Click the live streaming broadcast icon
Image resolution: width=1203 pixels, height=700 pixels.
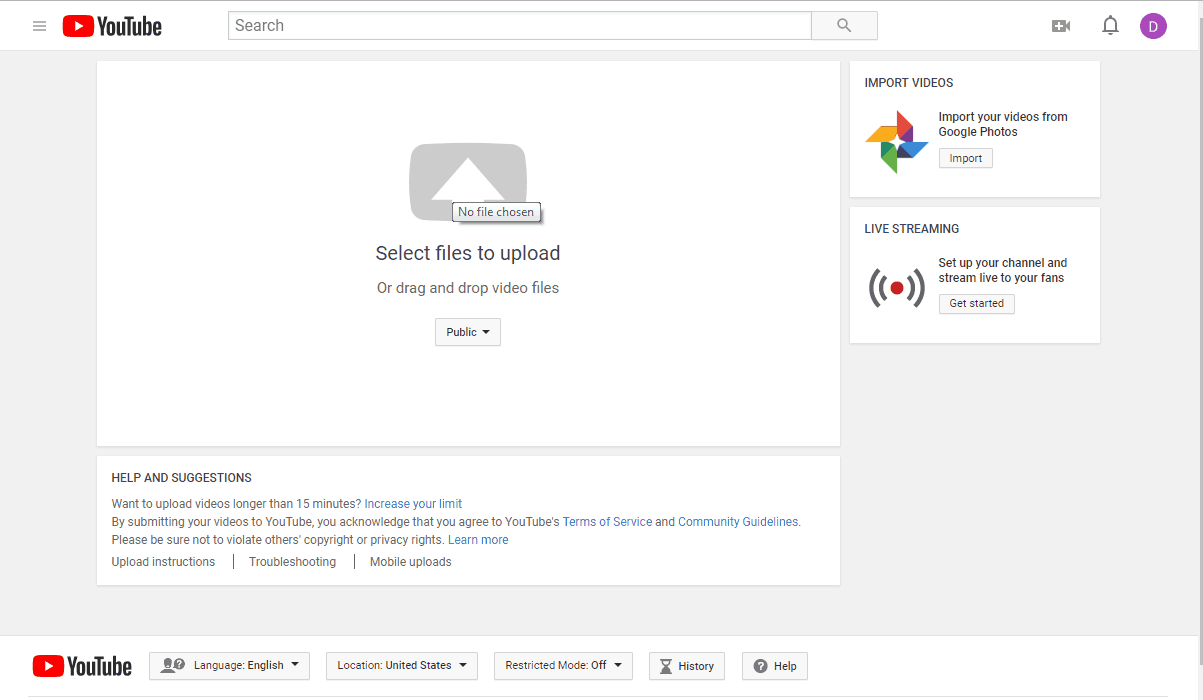click(x=896, y=288)
